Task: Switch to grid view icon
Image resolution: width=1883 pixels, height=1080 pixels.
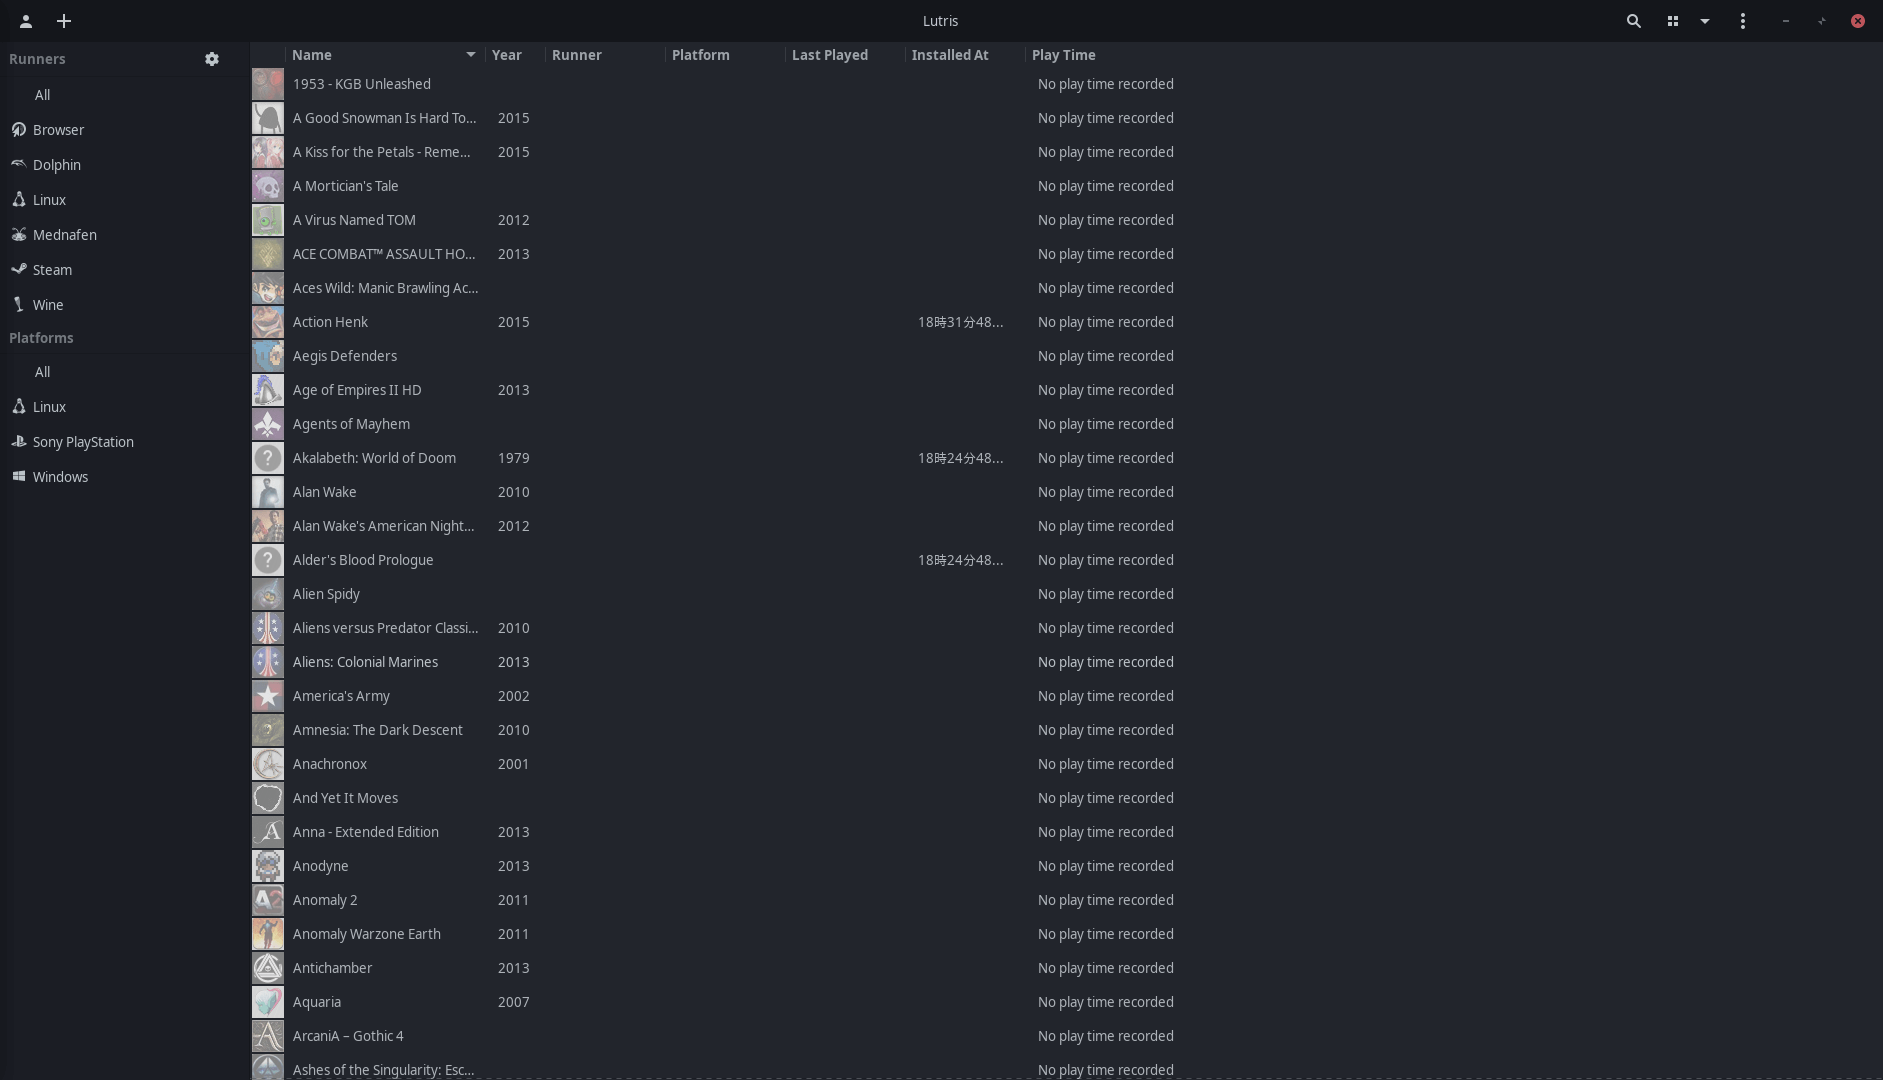Action: (x=1672, y=21)
